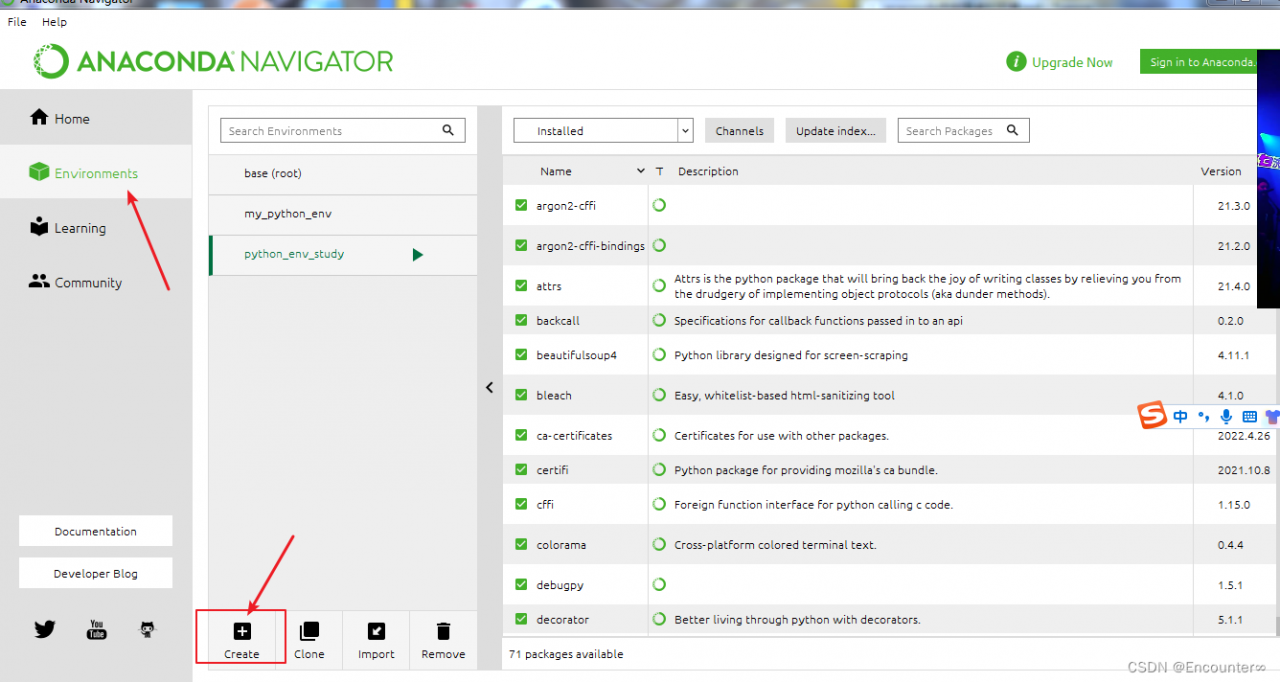Toggle the attrs package checkbox
Screen dimensions: 1280x682
click(x=521, y=285)
